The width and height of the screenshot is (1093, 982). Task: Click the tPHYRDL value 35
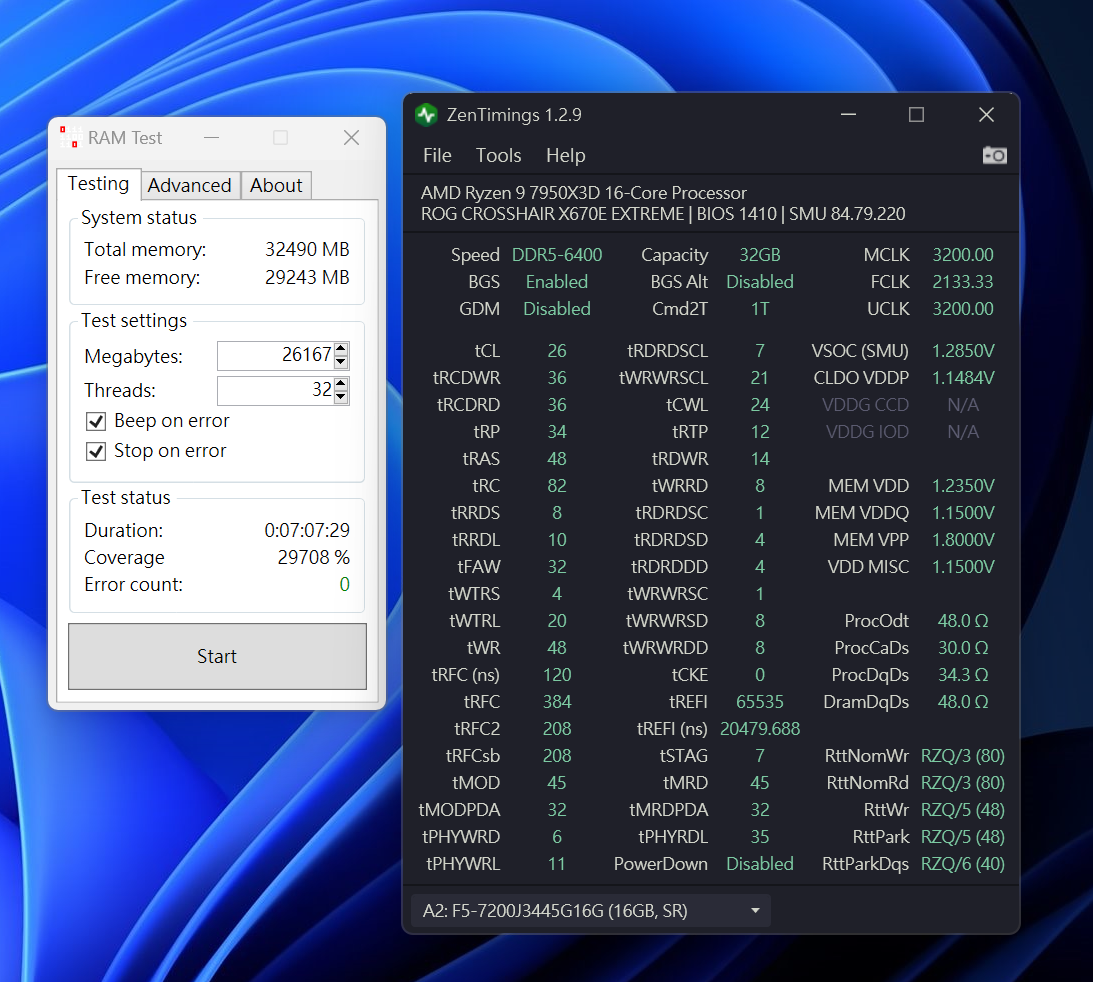tap(760, 837)
